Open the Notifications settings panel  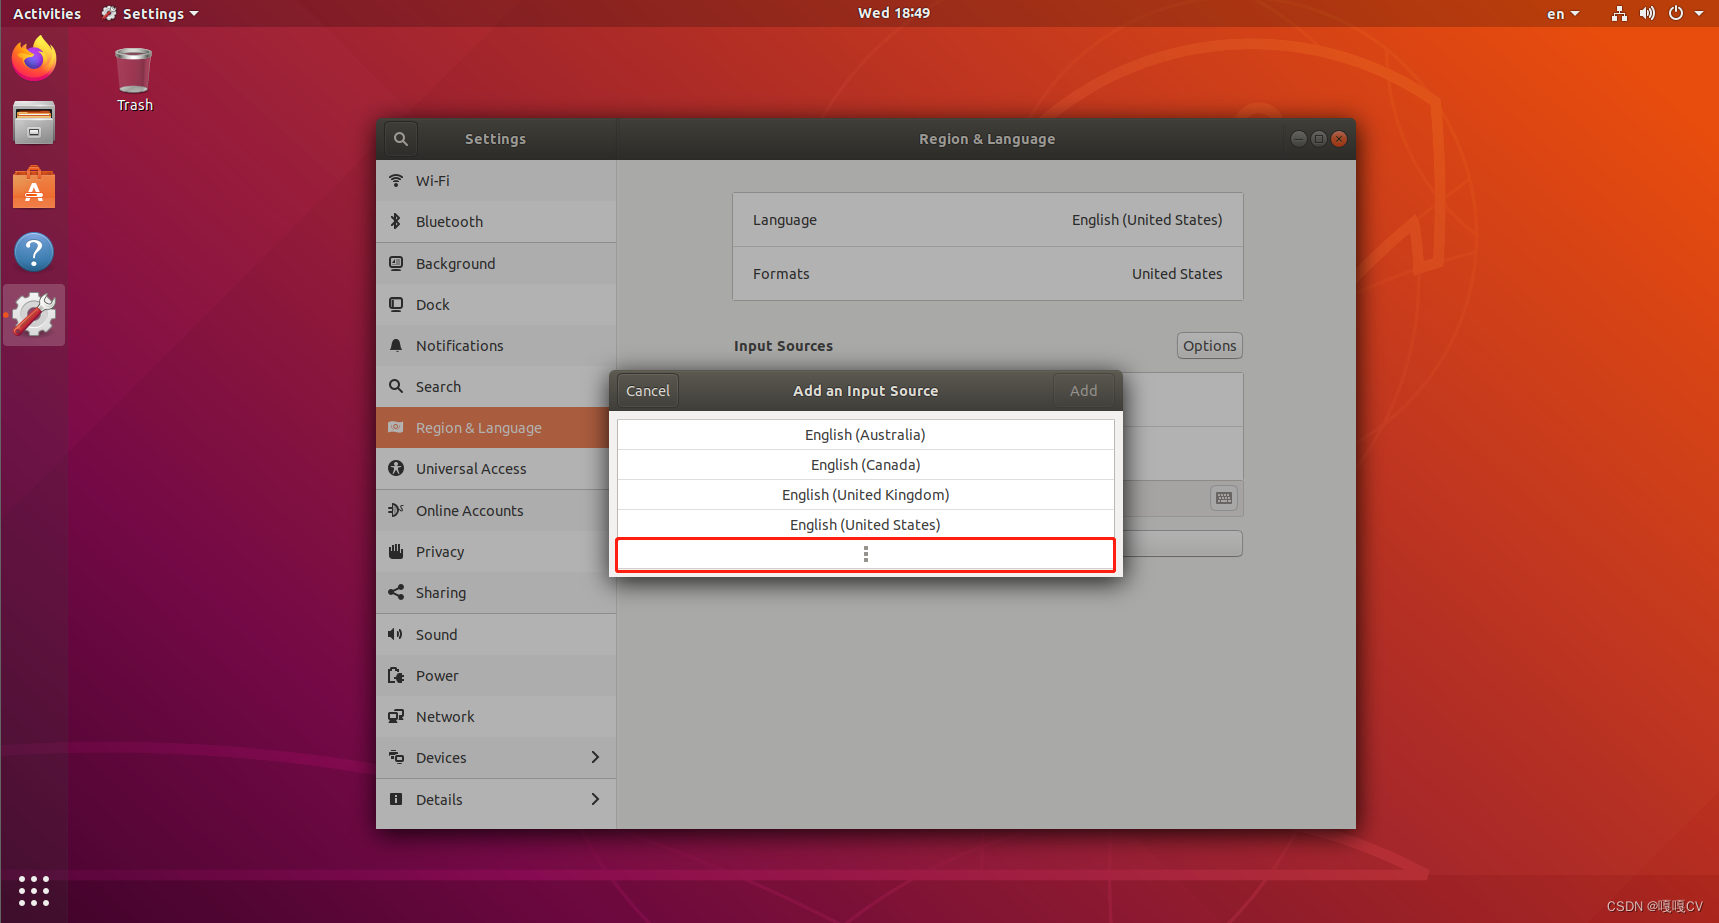point(496,345)
